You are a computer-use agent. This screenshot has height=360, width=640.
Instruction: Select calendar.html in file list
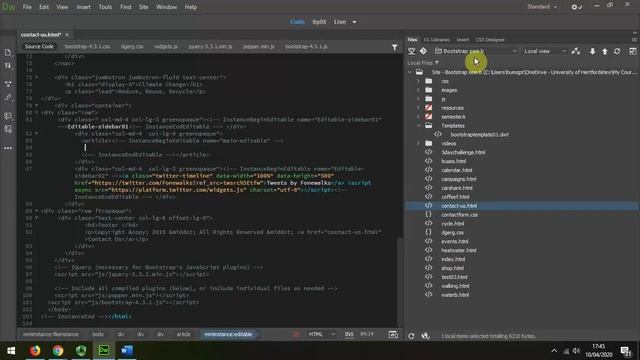[456, 170]
